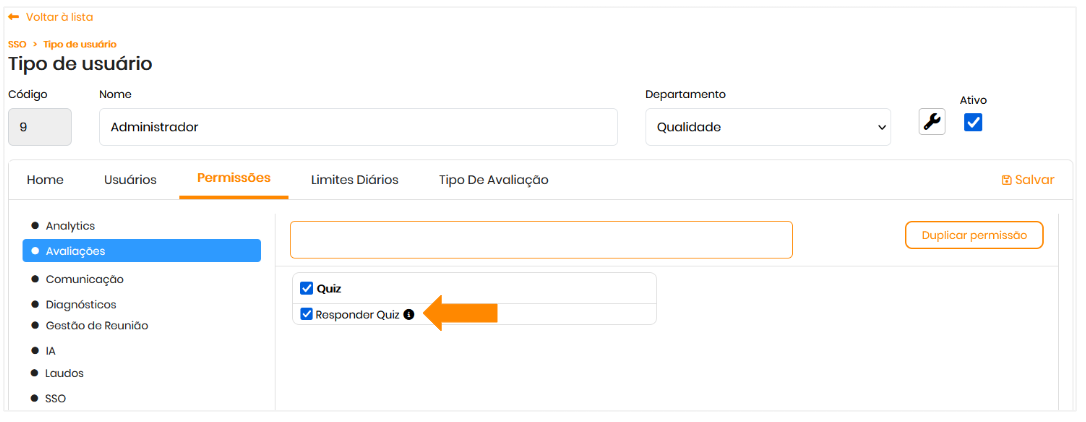
Task: Click into the Nome input field
Action: 358,127
